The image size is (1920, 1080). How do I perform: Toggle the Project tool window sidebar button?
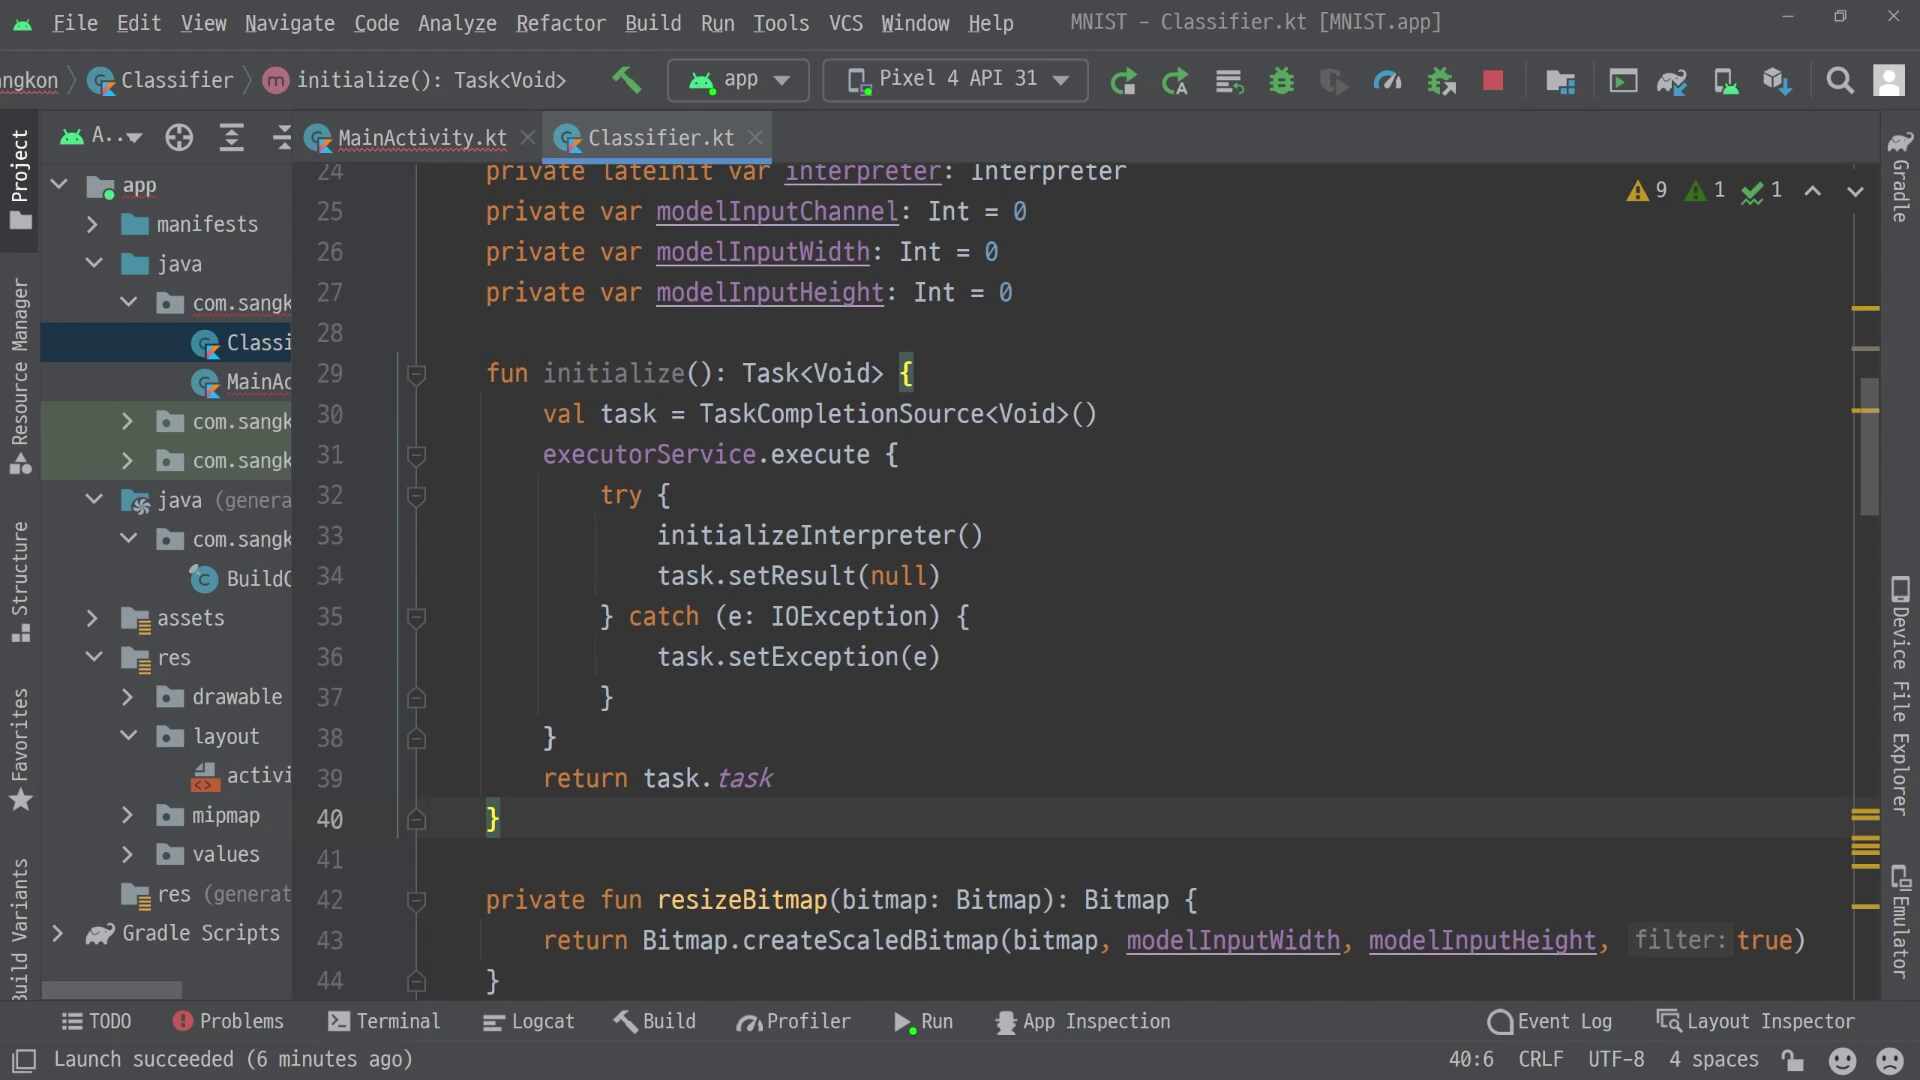pos(20,178)
